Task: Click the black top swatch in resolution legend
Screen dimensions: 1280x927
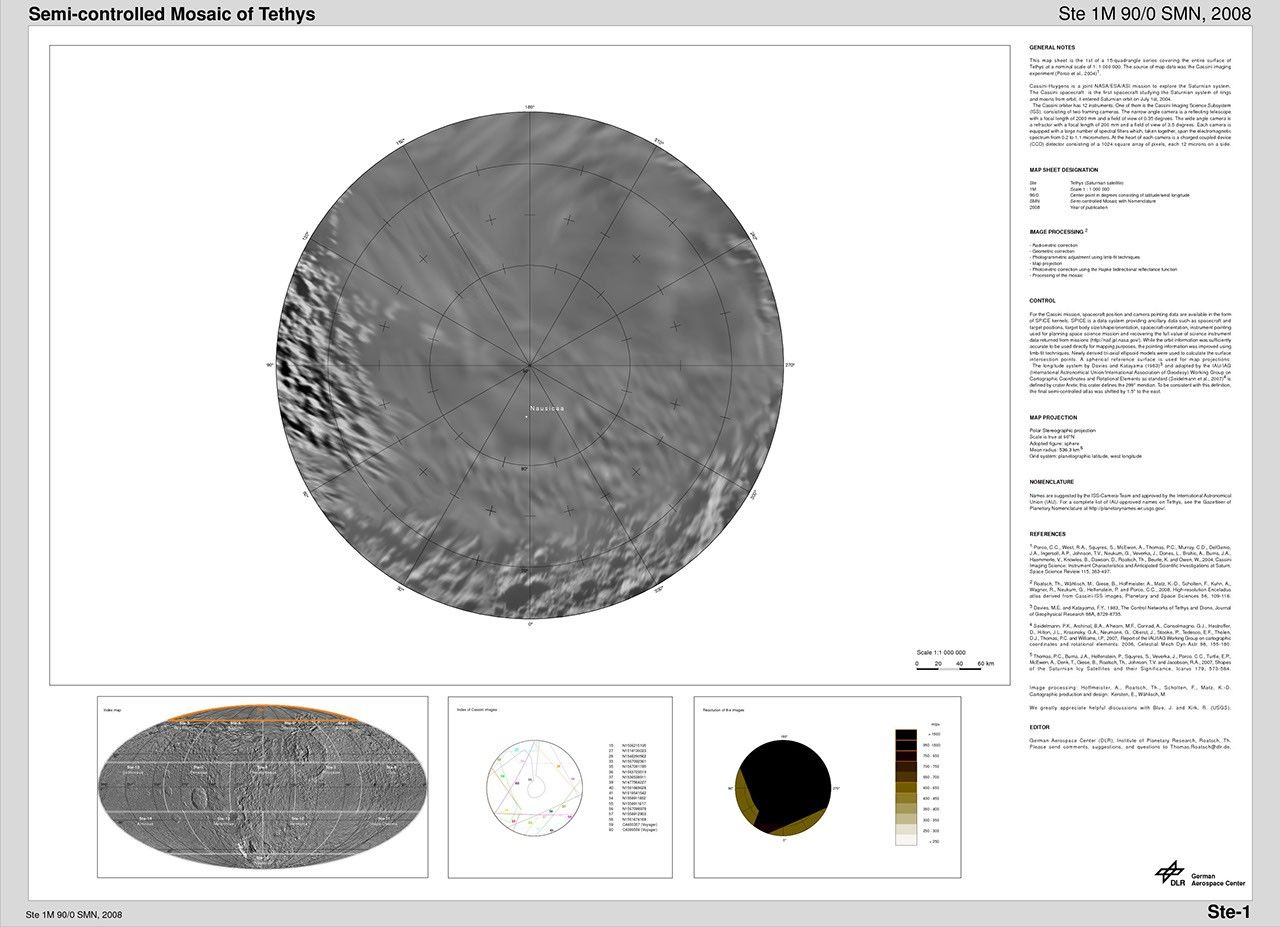Action: coord(904,736)
